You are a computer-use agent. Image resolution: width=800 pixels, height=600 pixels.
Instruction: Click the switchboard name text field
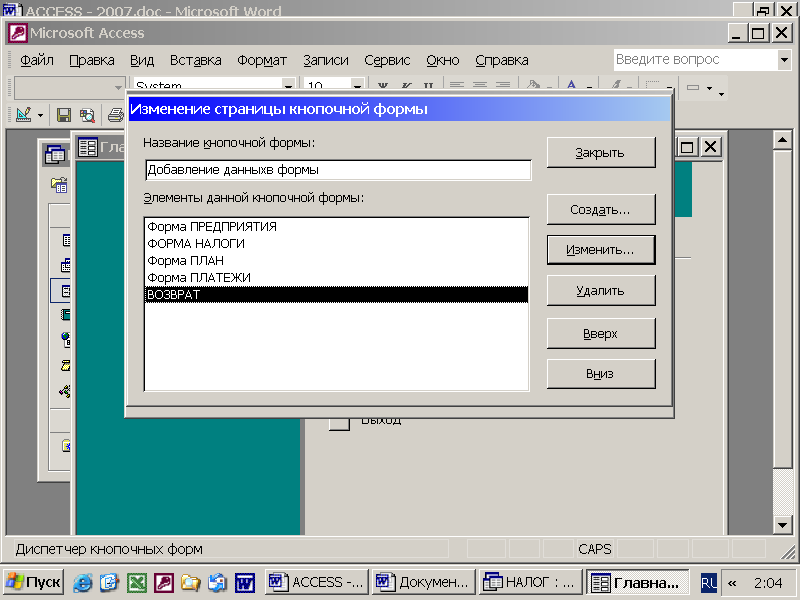338,170
